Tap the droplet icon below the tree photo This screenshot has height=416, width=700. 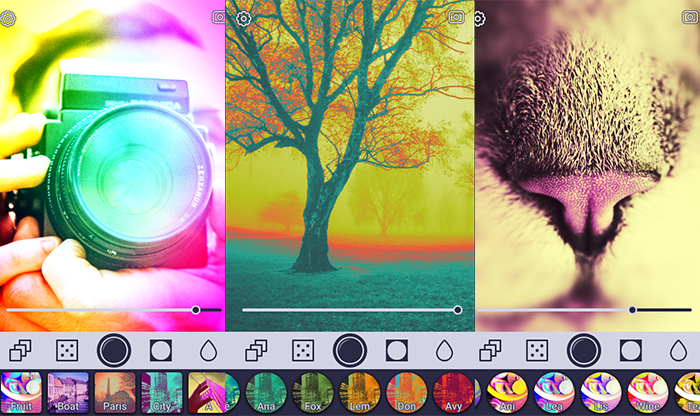pyautogui.click(x=444, y=350)
